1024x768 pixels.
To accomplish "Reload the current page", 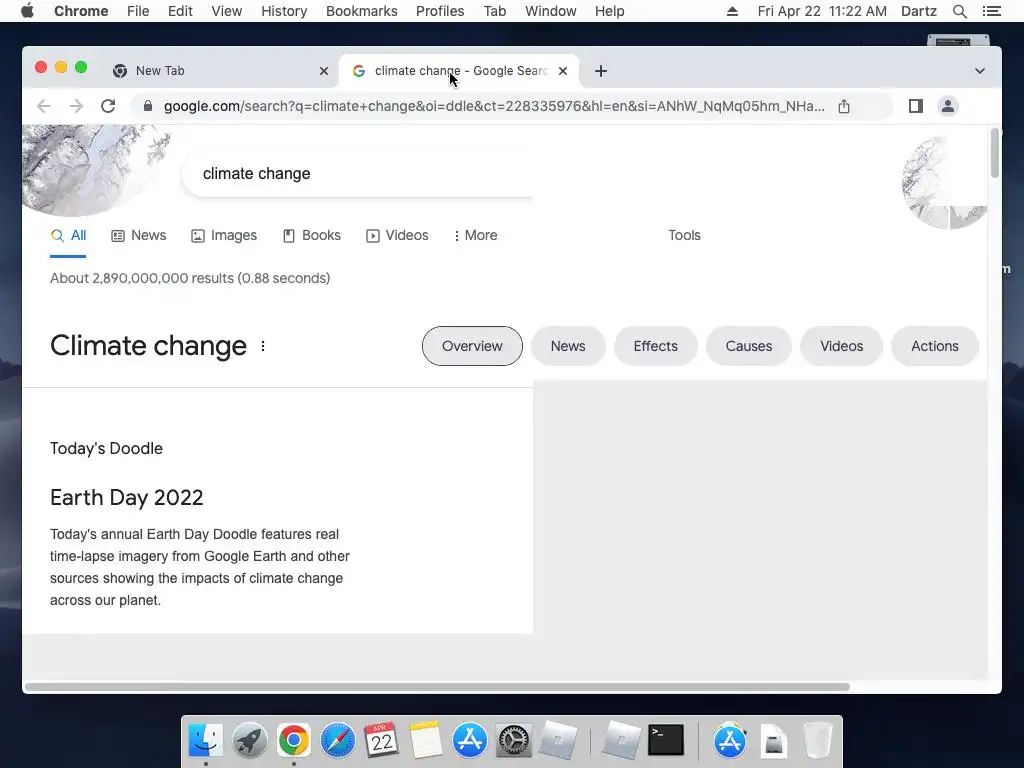I will point(108,106).
